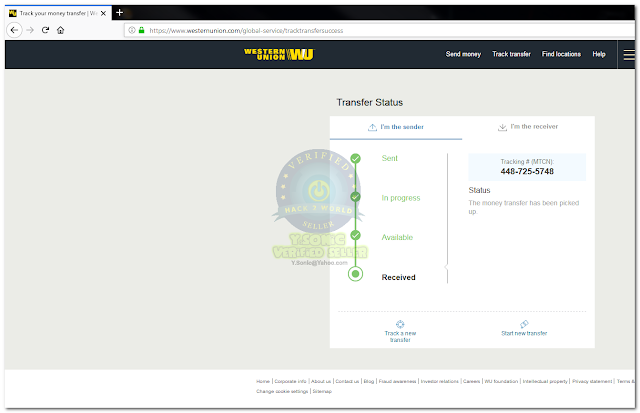640x413 pixels.
Task: Click the Received step circle marker
Action: (356, 274)
